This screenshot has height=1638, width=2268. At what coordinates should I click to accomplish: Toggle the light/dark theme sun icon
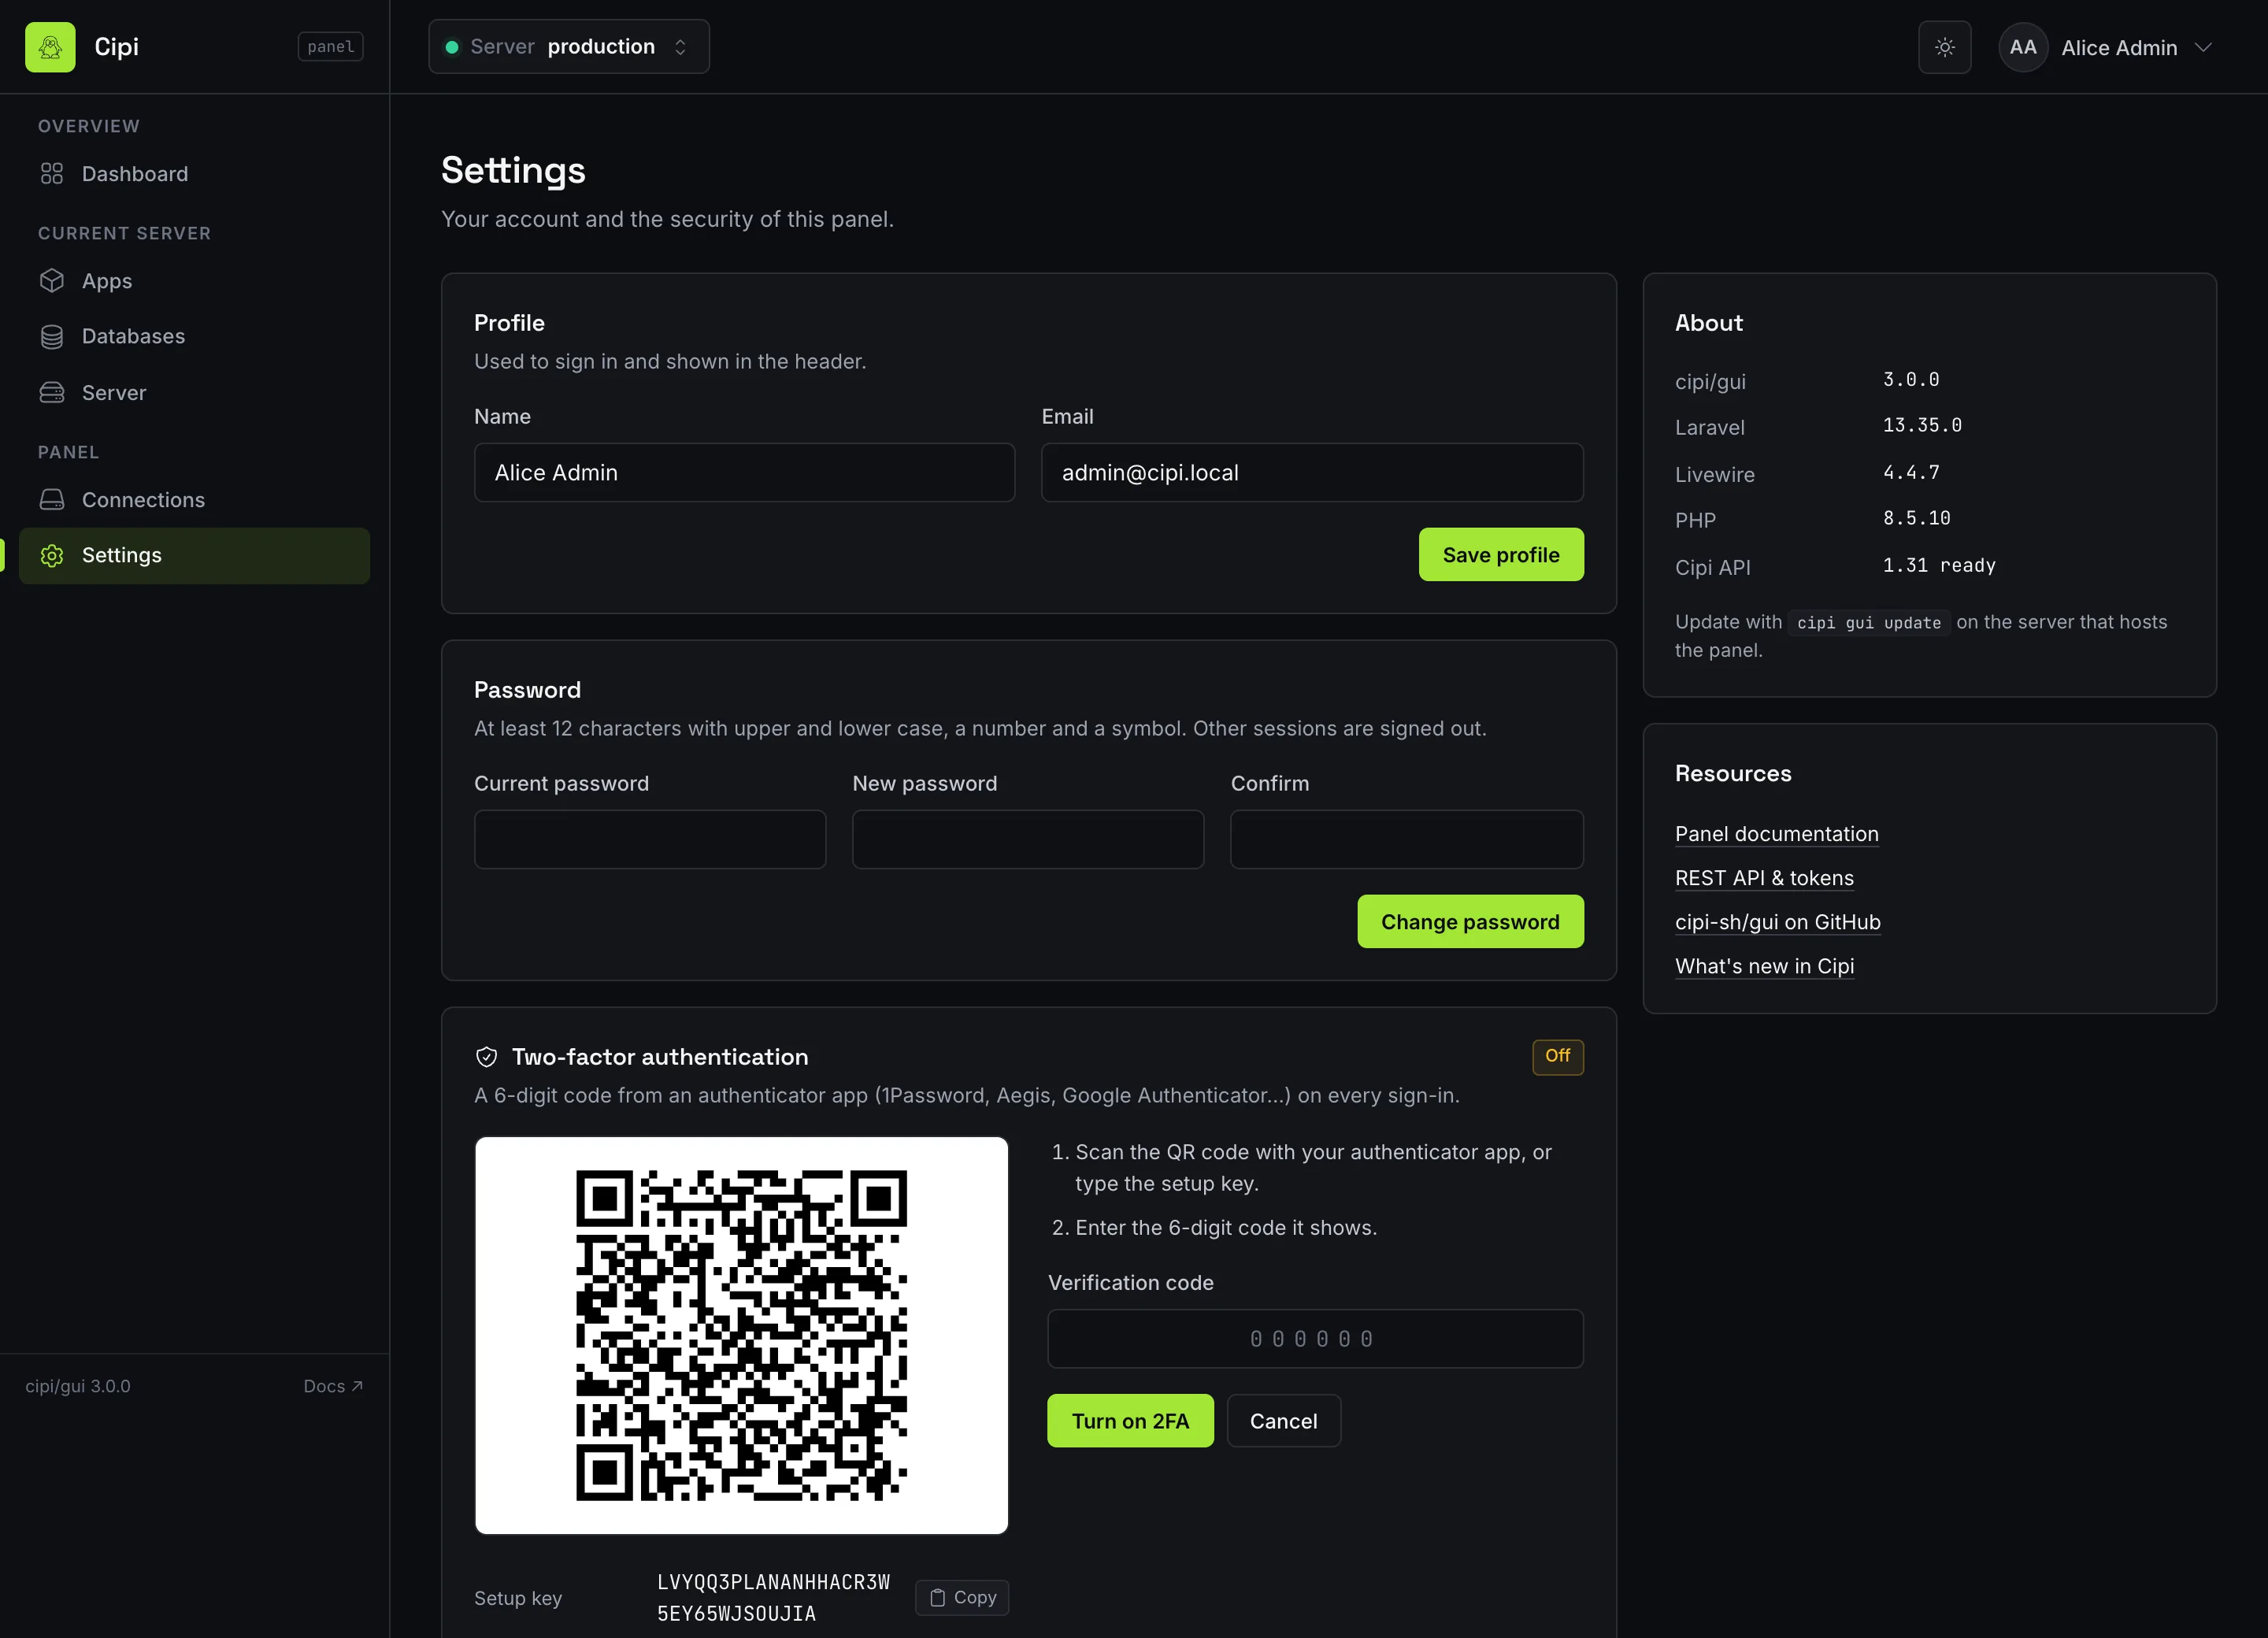pos(1944,47)
